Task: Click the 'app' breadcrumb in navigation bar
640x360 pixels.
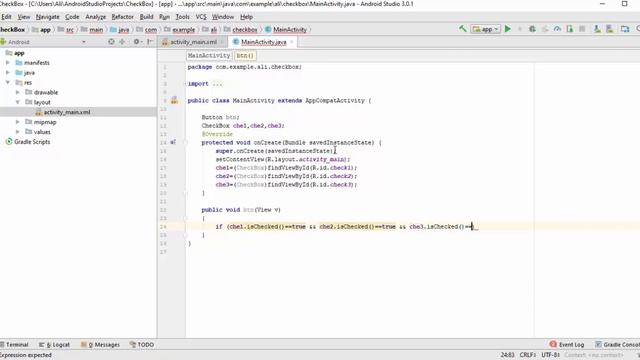Action: [x=45, y=29]
